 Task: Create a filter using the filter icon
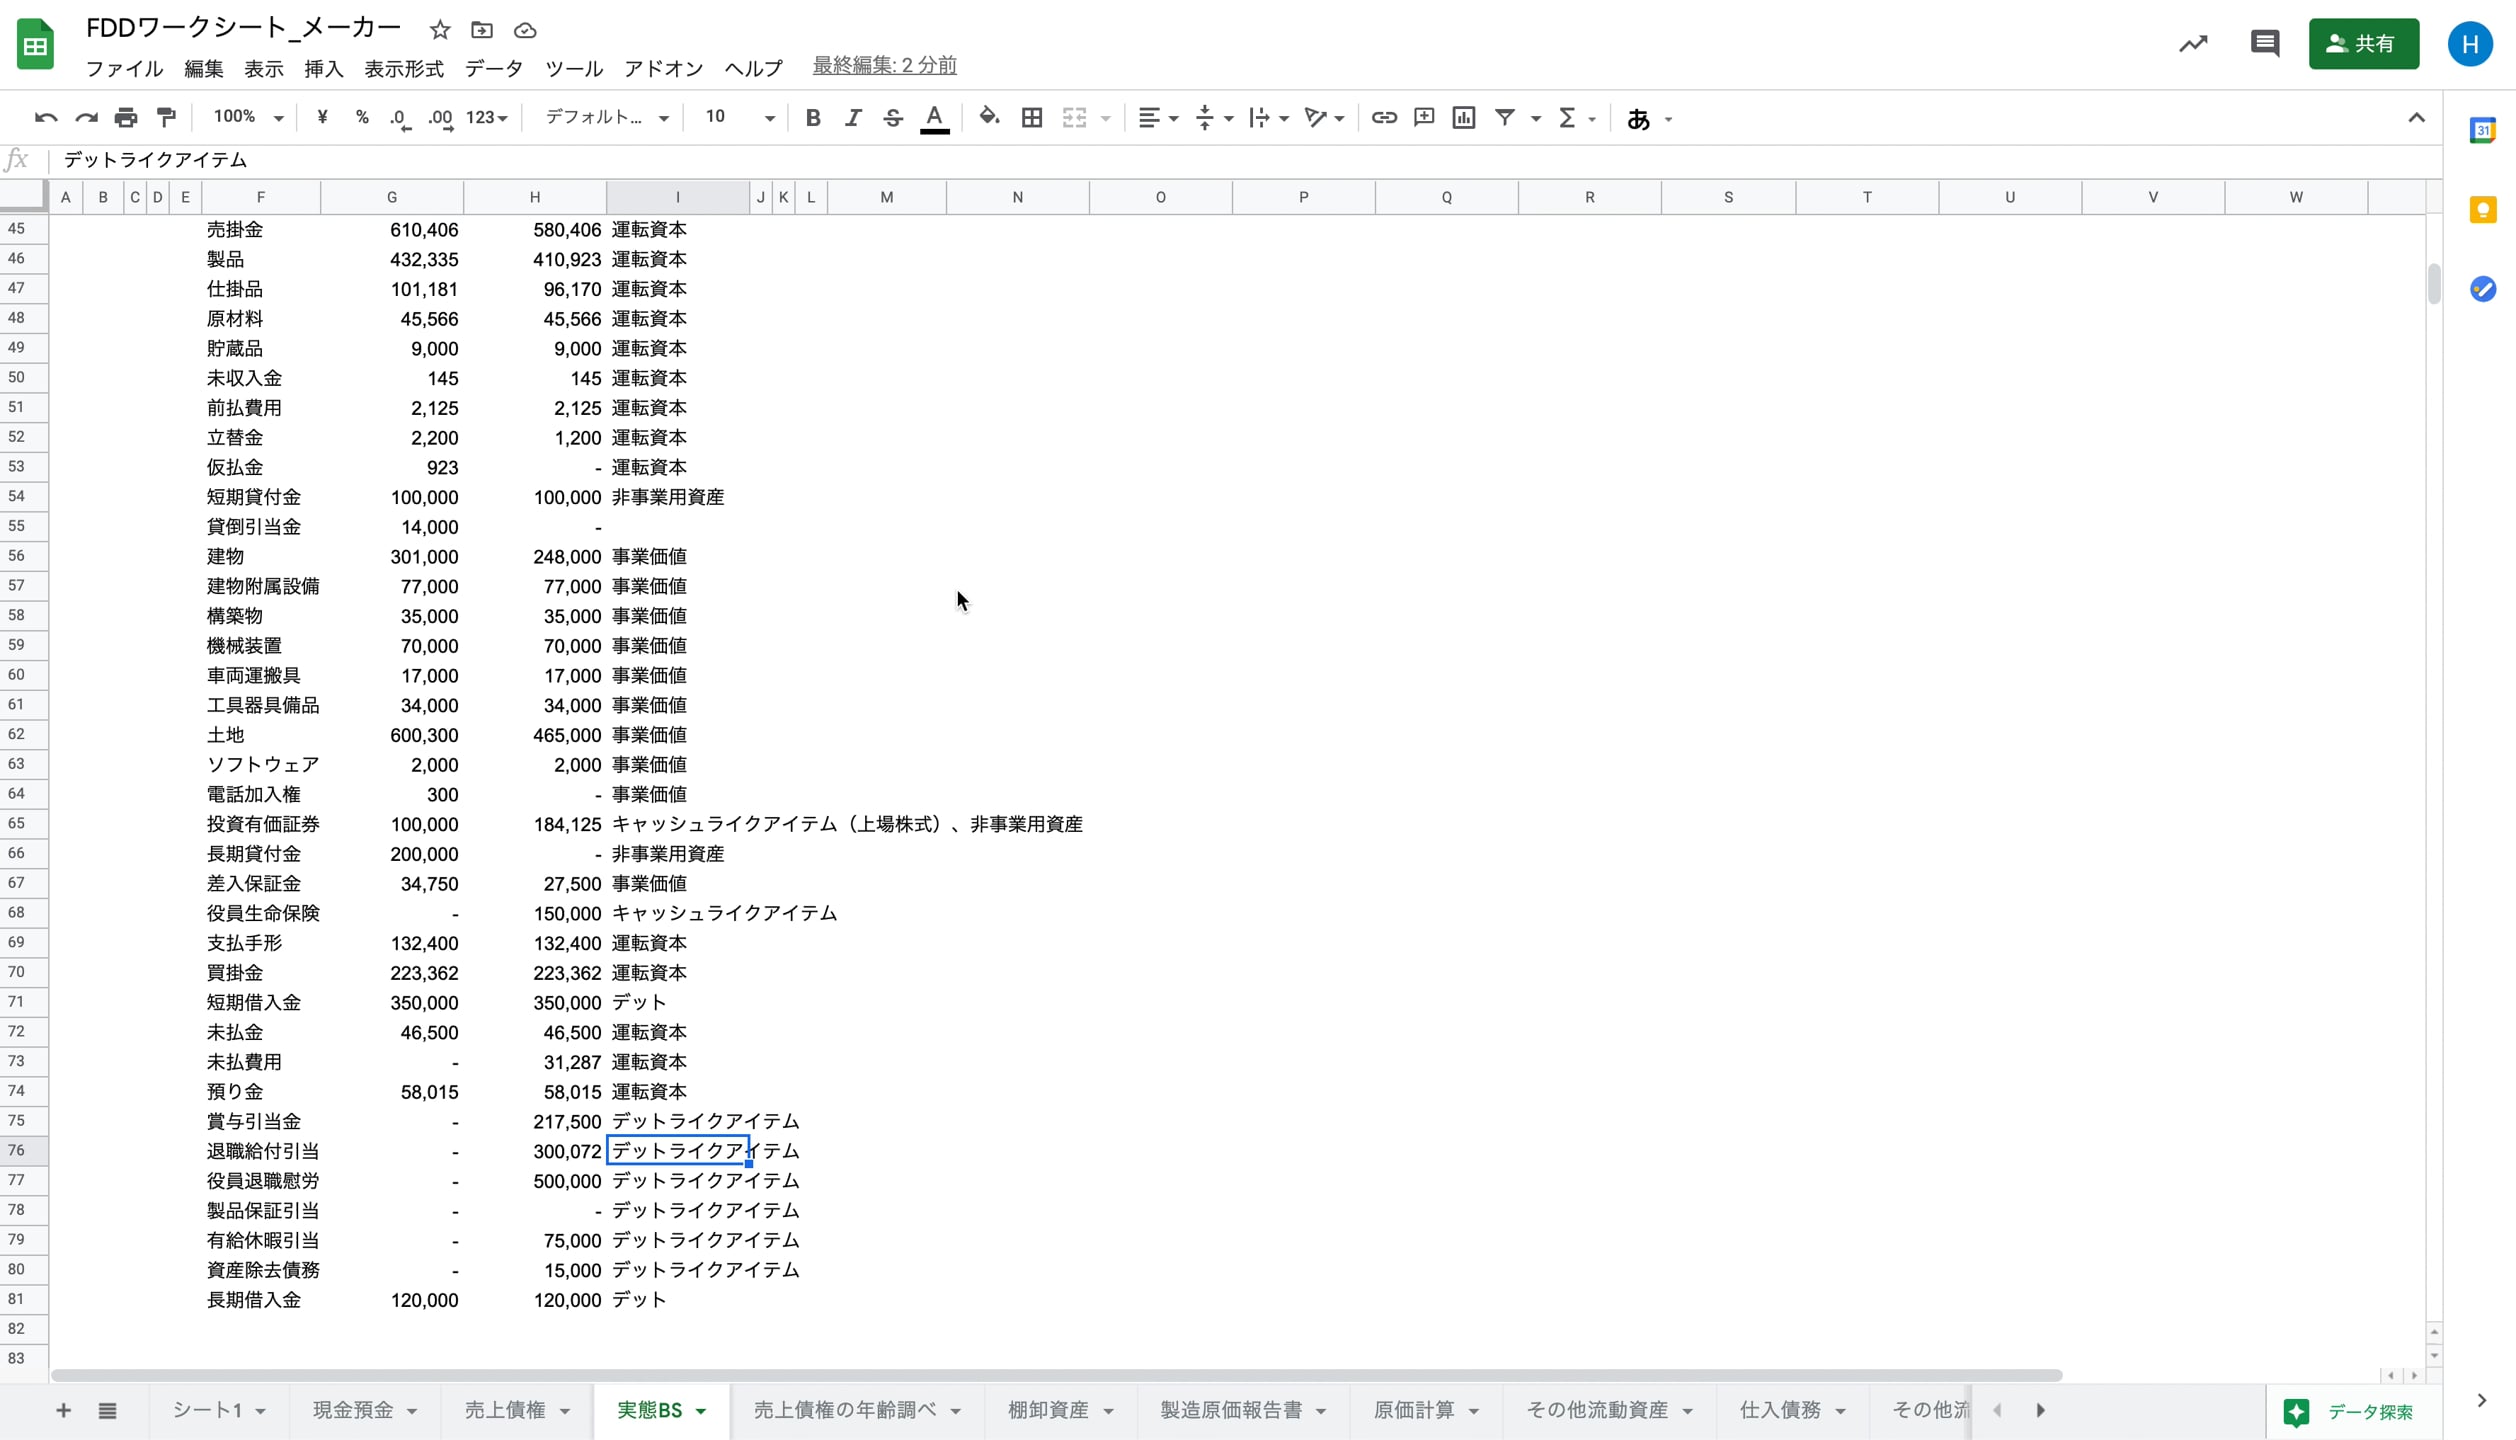pos(1506,117)
